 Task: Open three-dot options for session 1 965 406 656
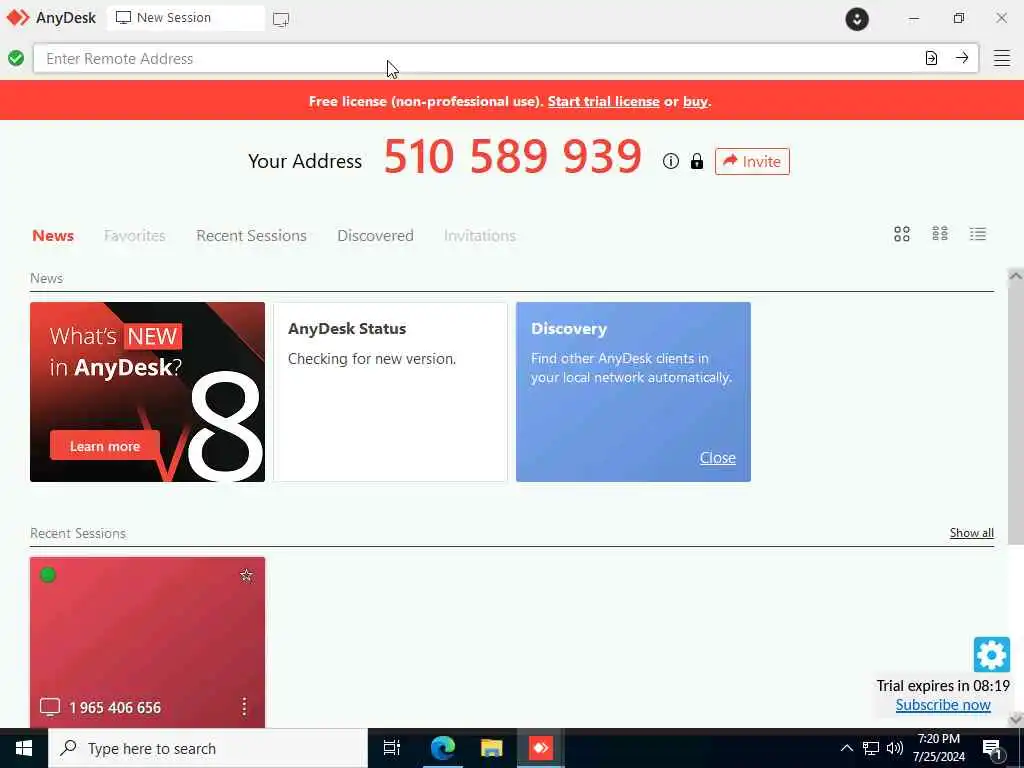(244, 707)
